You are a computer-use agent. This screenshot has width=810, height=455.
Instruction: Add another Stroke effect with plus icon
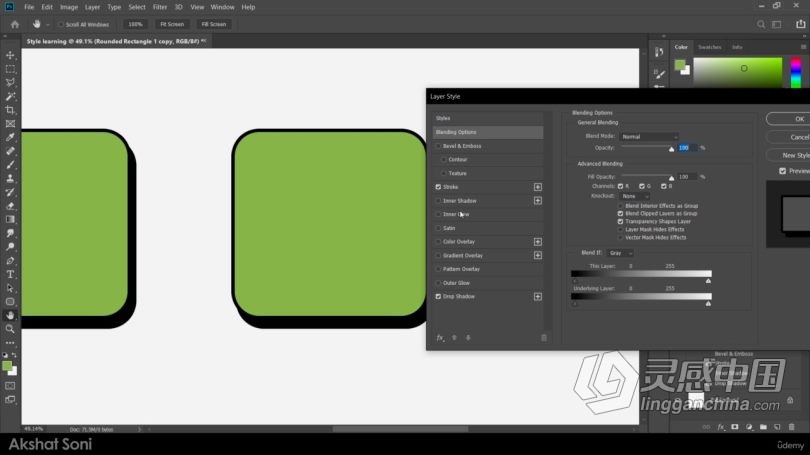(538, 187)
